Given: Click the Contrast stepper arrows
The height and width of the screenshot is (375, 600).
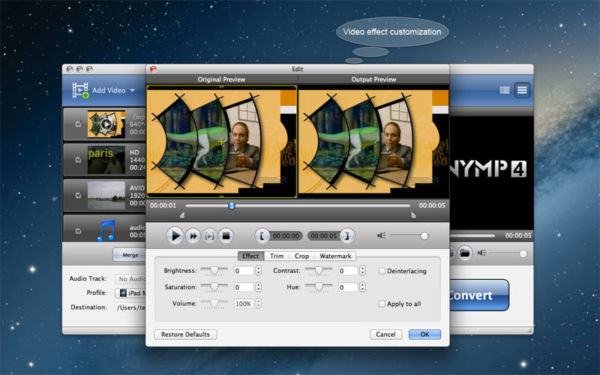Looking at the screenshot, I should pos(362,271).
